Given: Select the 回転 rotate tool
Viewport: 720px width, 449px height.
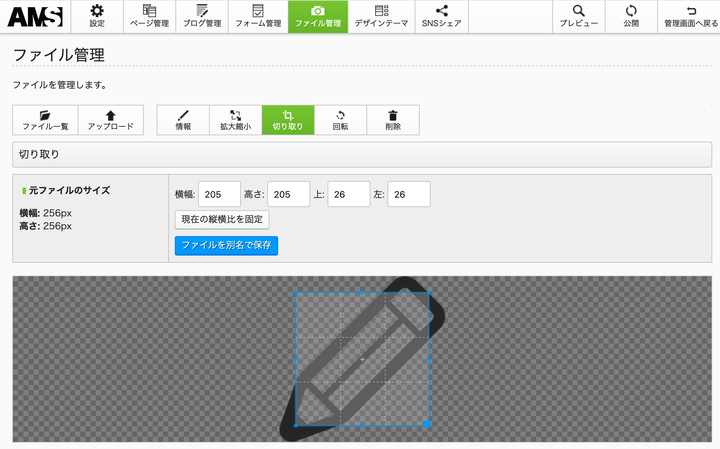Looking at the screenshot, I should (x=340, y=120).
